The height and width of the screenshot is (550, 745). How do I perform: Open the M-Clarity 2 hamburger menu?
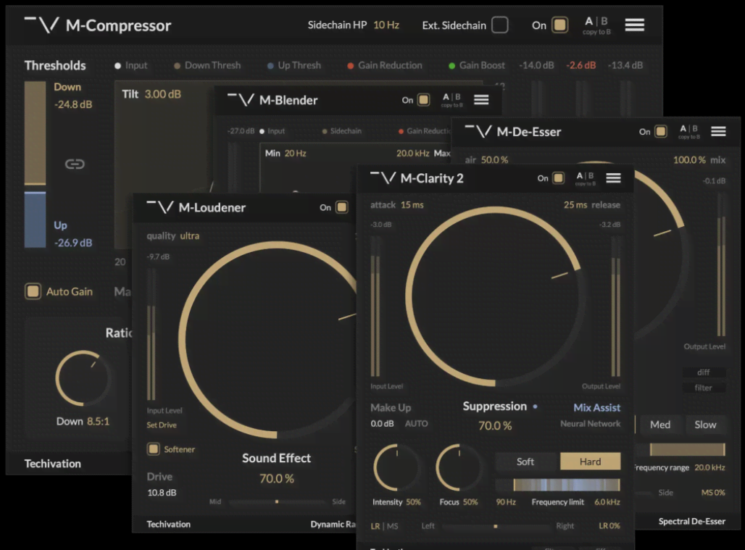[613, 178]
